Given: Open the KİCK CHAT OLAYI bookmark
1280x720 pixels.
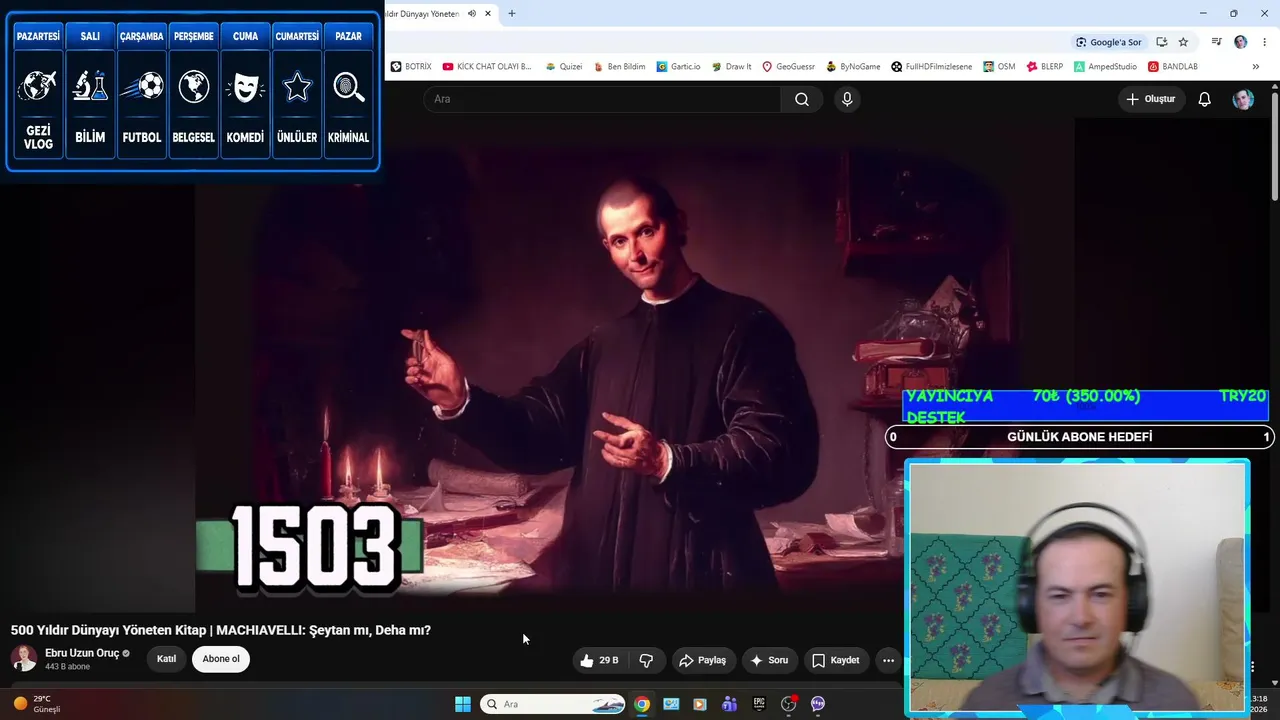Looking at the screenshot, I should [x=488, y=67].
